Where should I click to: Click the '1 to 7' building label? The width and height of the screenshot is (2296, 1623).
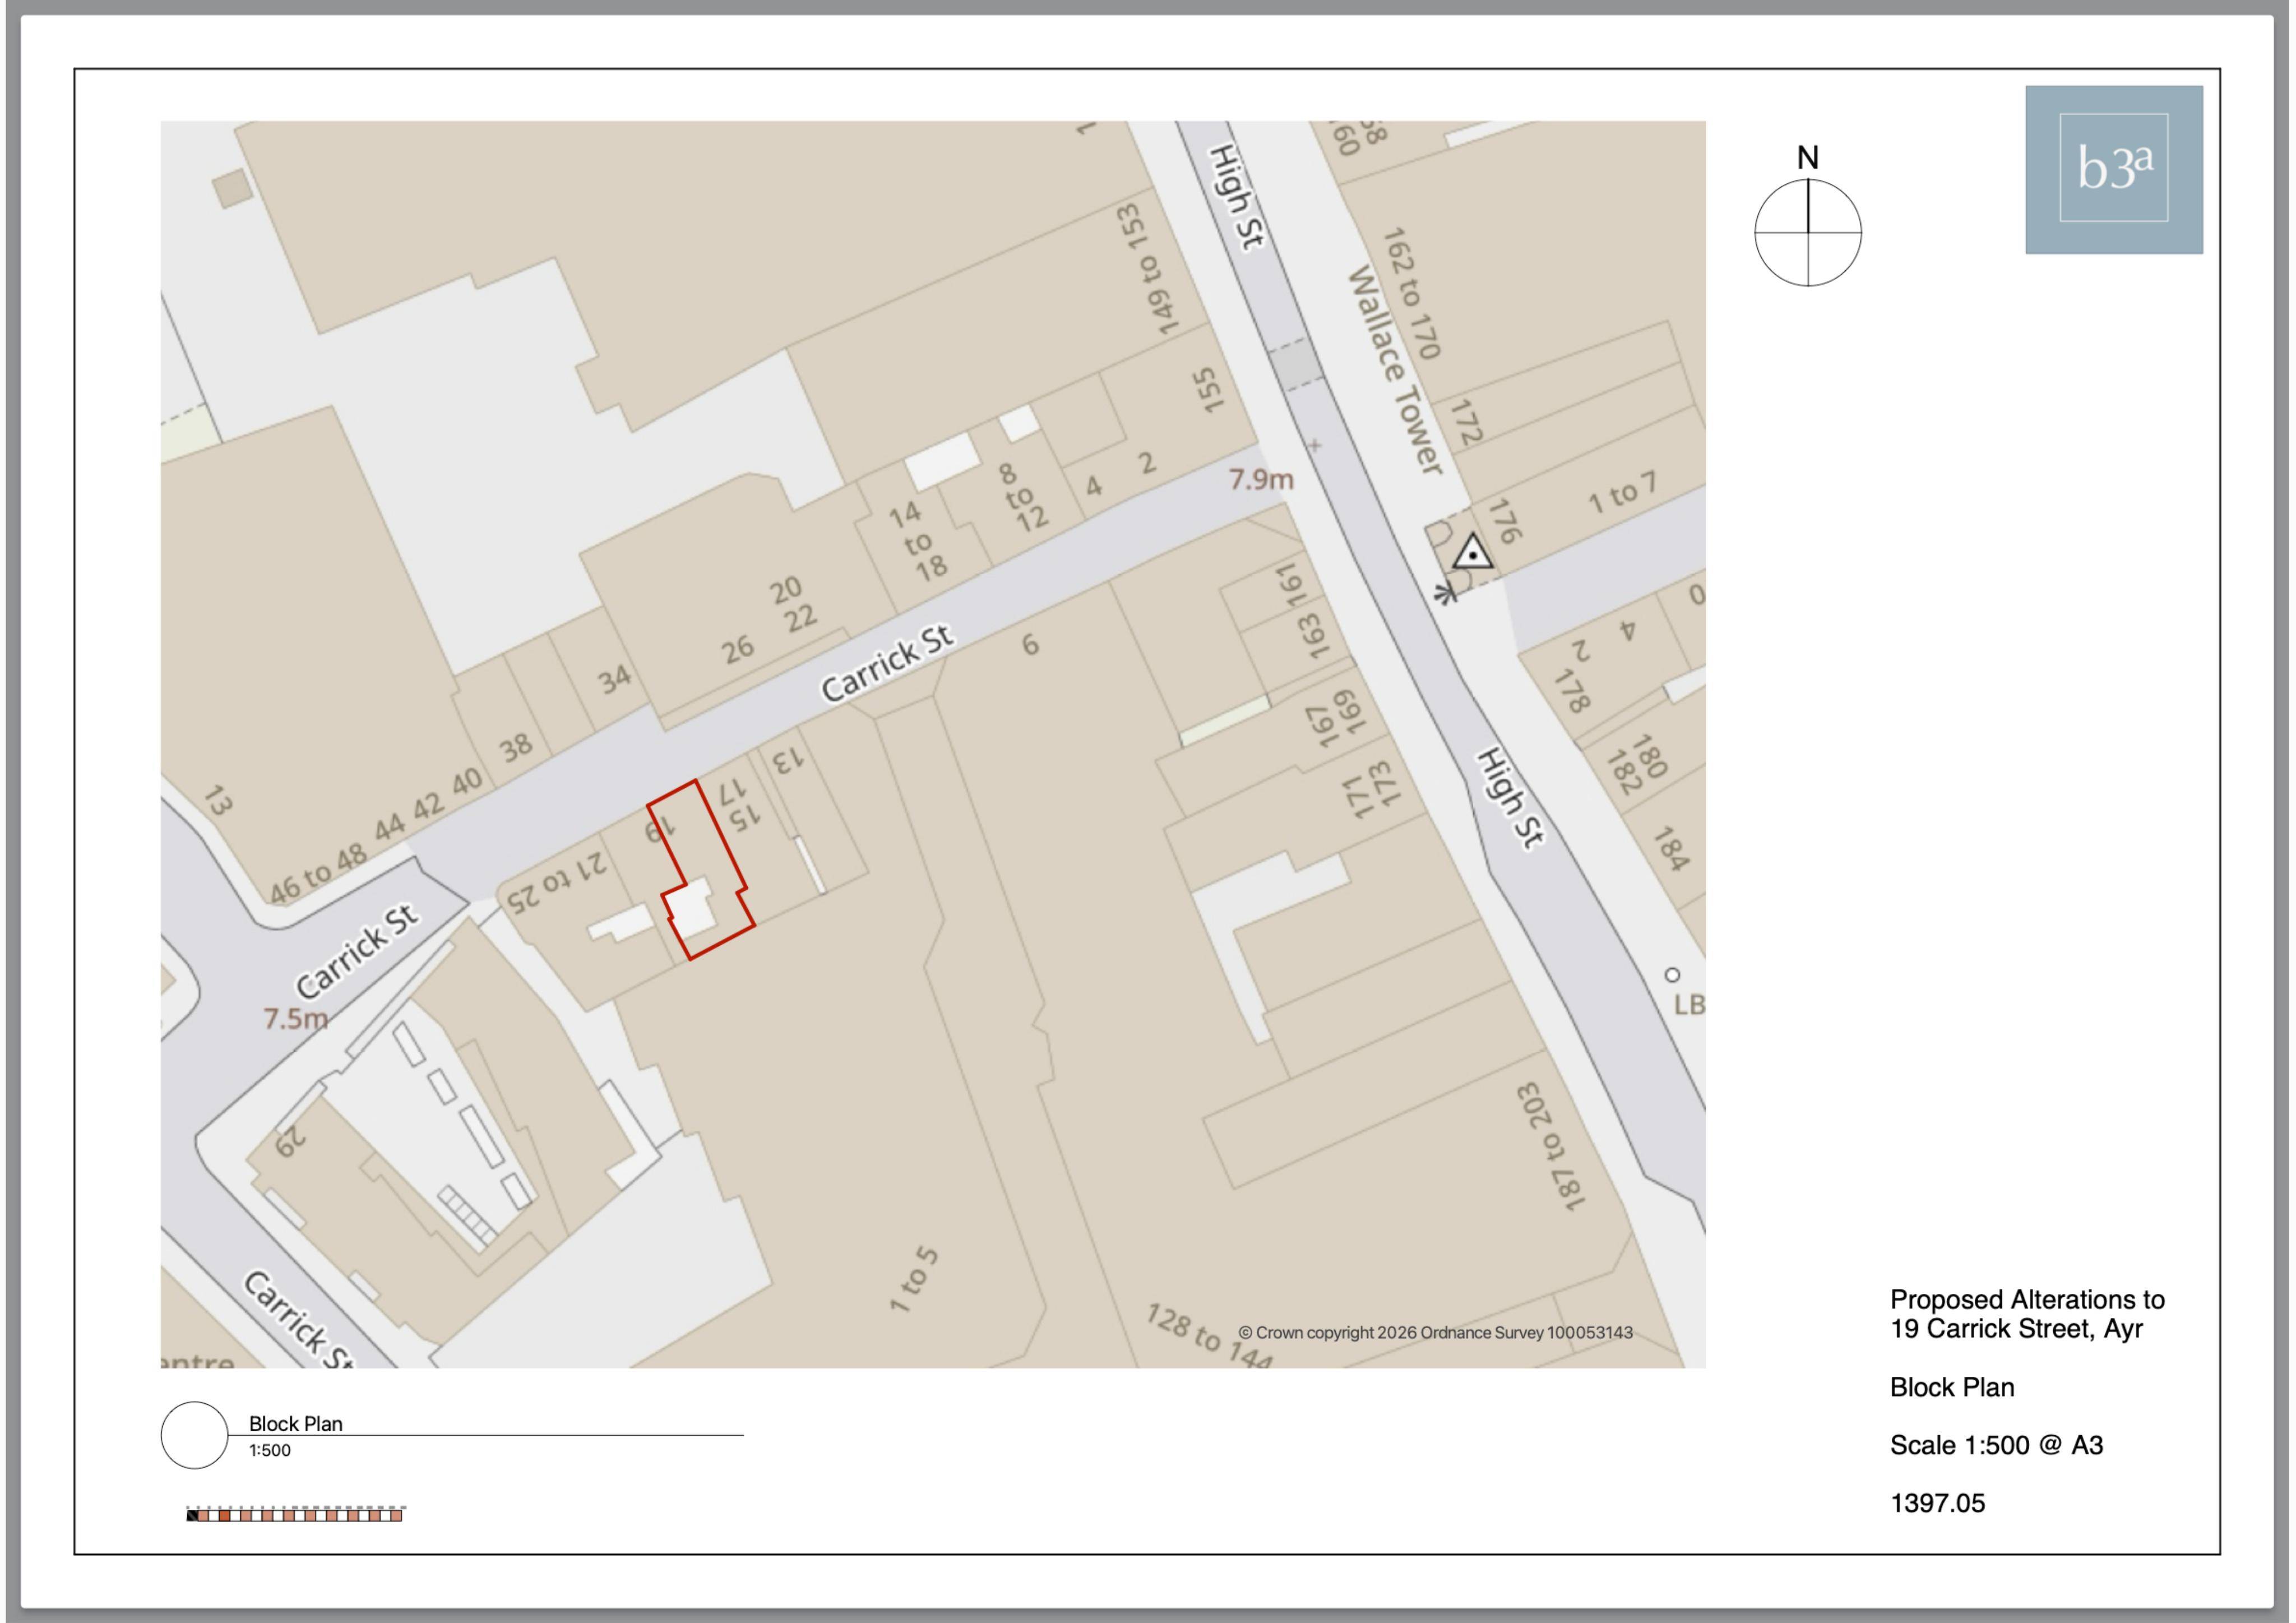[x=1622, y=493]
